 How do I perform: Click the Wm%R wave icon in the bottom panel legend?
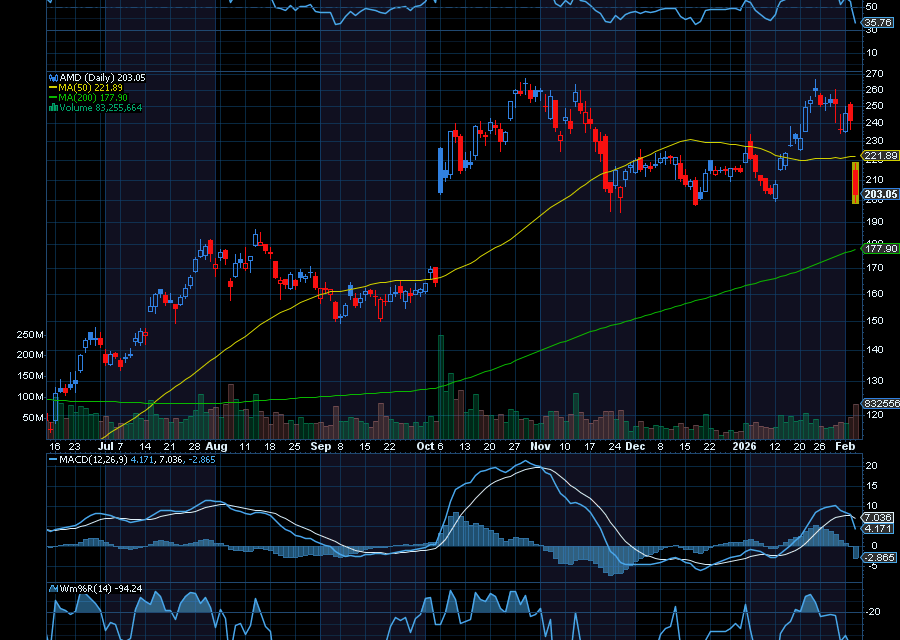pyautogui.click(x=52, y=588)
